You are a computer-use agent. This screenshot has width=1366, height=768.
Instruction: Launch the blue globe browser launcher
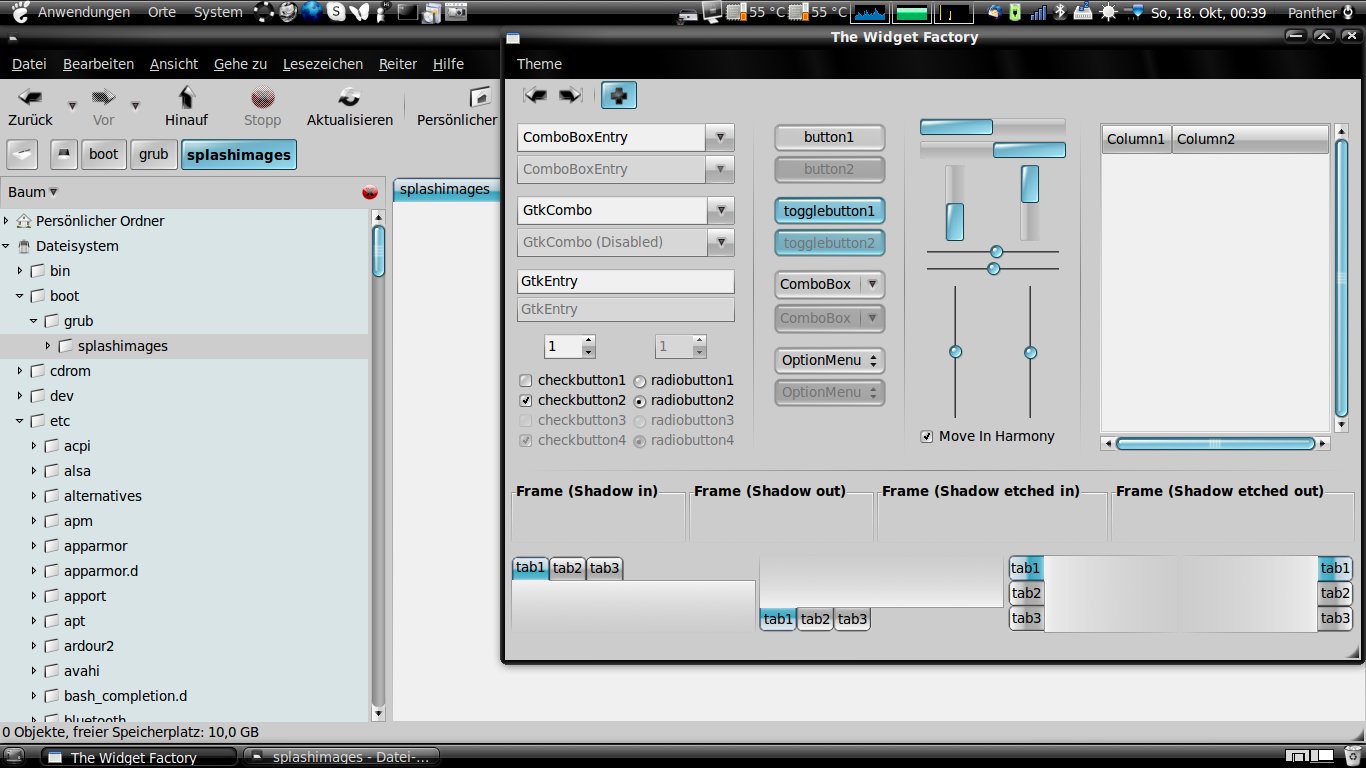312,12
